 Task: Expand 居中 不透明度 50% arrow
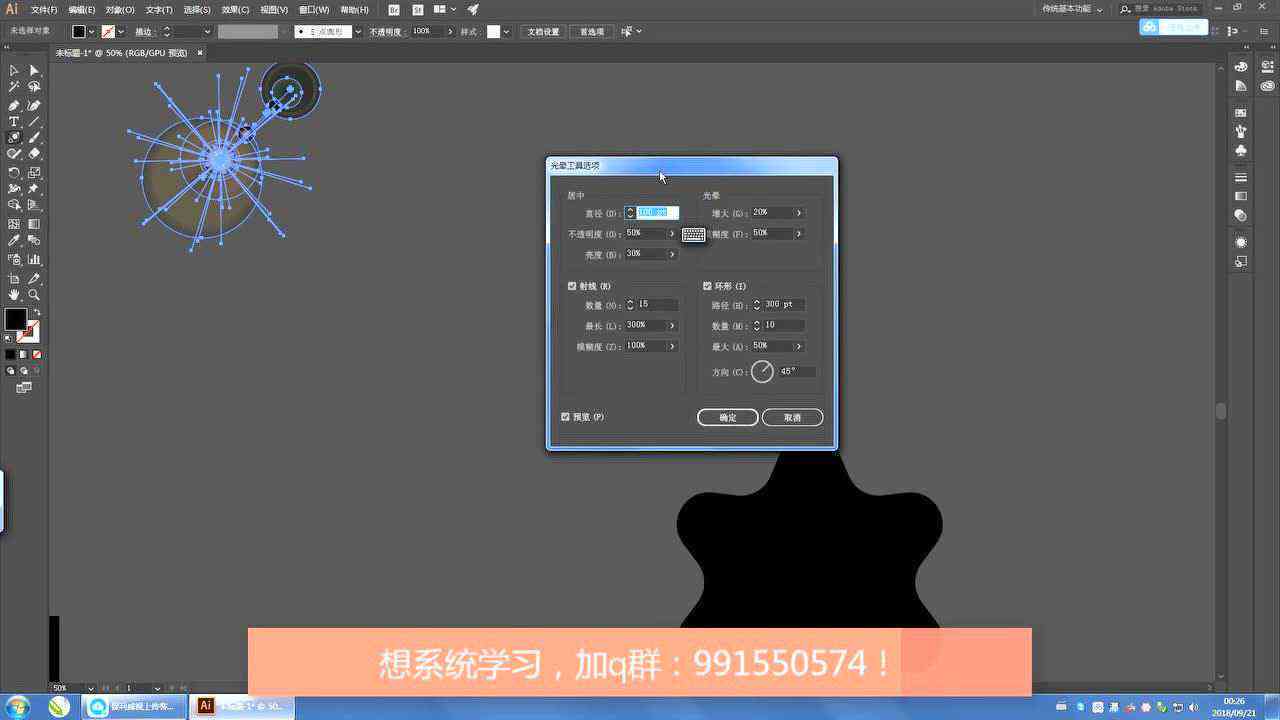pyautogui.click(x=672, y=233)
